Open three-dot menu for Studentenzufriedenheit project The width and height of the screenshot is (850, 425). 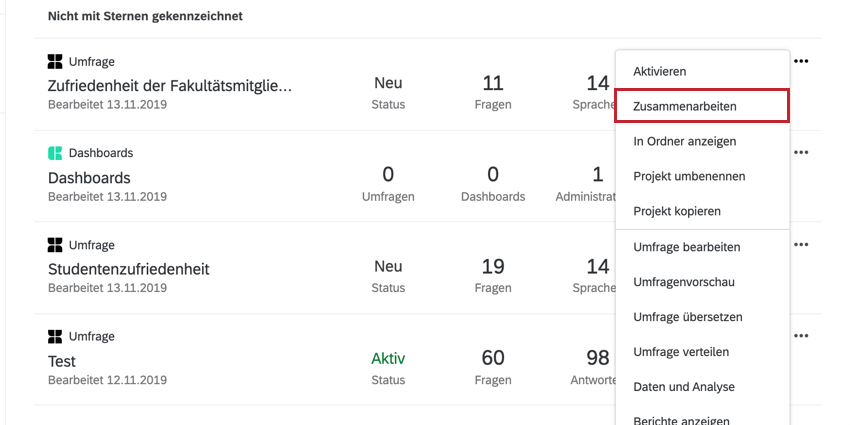coord(801,244)
